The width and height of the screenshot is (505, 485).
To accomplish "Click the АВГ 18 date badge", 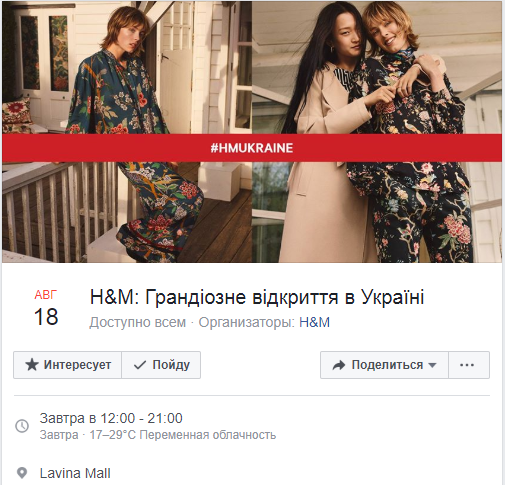I will (46, 308).
